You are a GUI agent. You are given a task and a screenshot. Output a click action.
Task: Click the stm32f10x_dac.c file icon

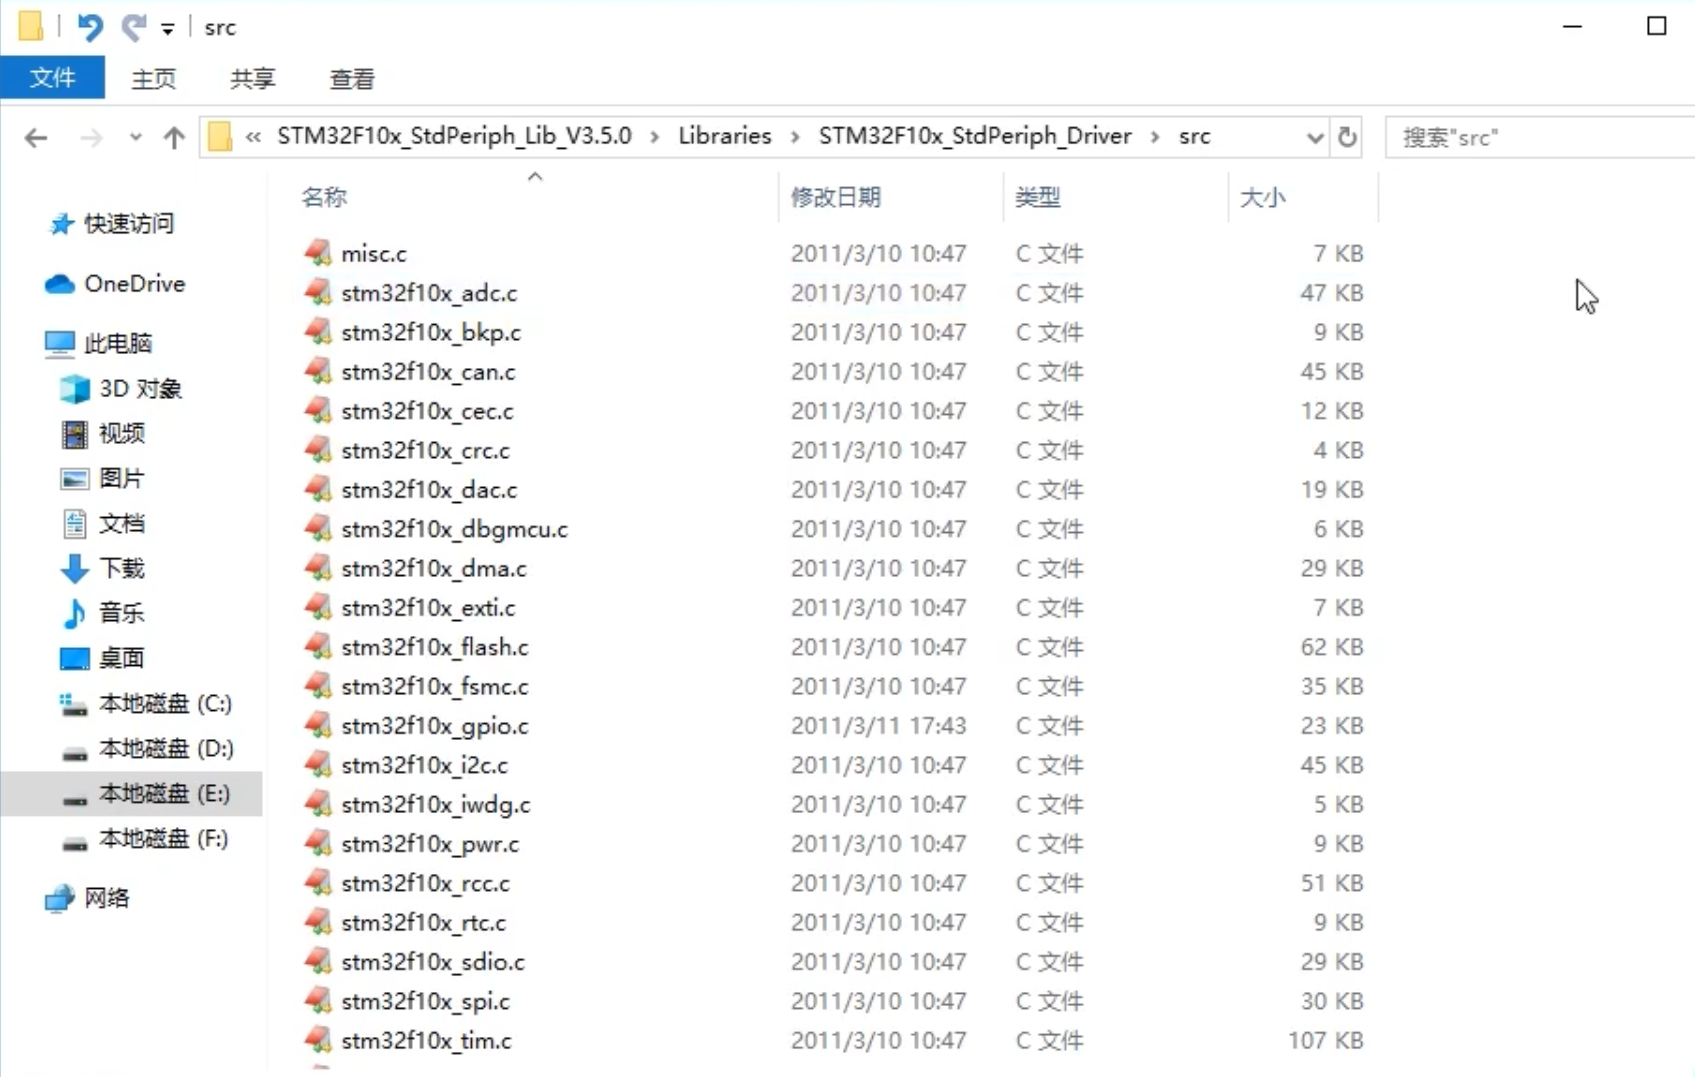click(318, 489)
